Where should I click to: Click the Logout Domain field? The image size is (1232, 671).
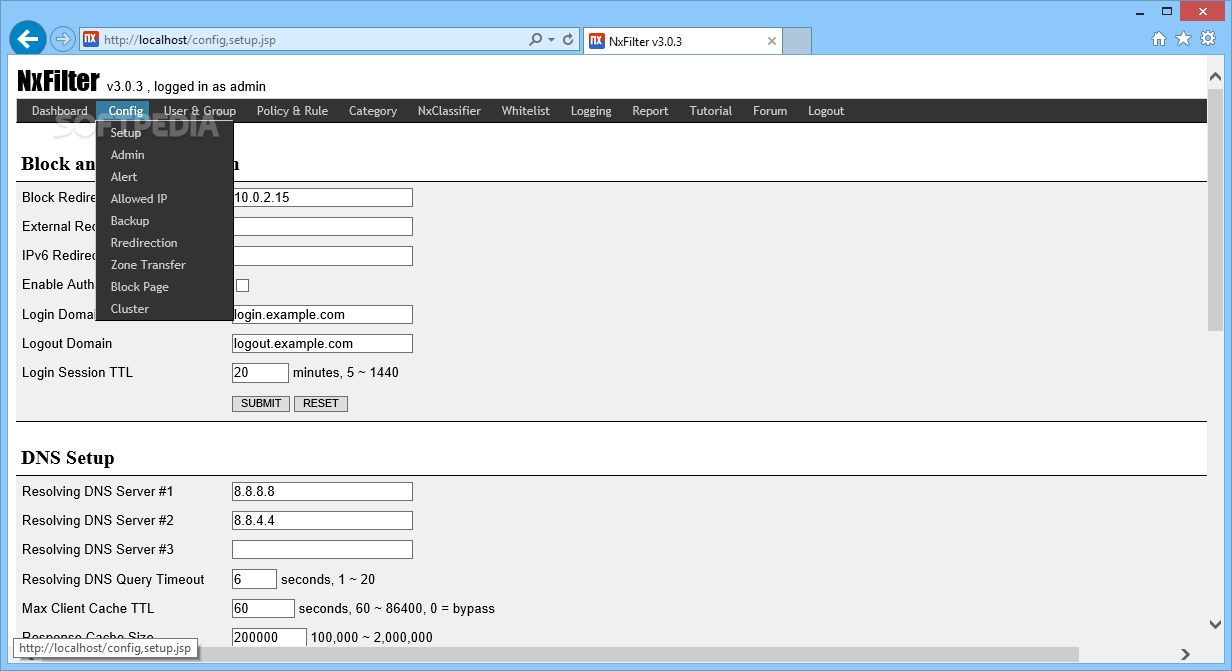tap(322, 344)
